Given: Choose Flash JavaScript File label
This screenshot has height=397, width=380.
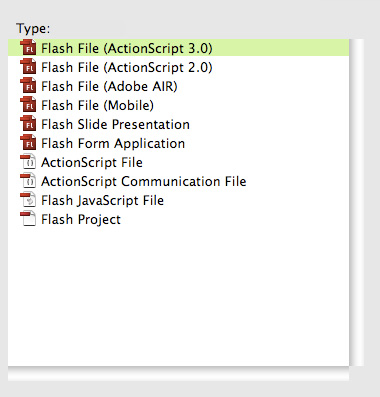Looking at the screenshot, I should (x=102, y=201).
